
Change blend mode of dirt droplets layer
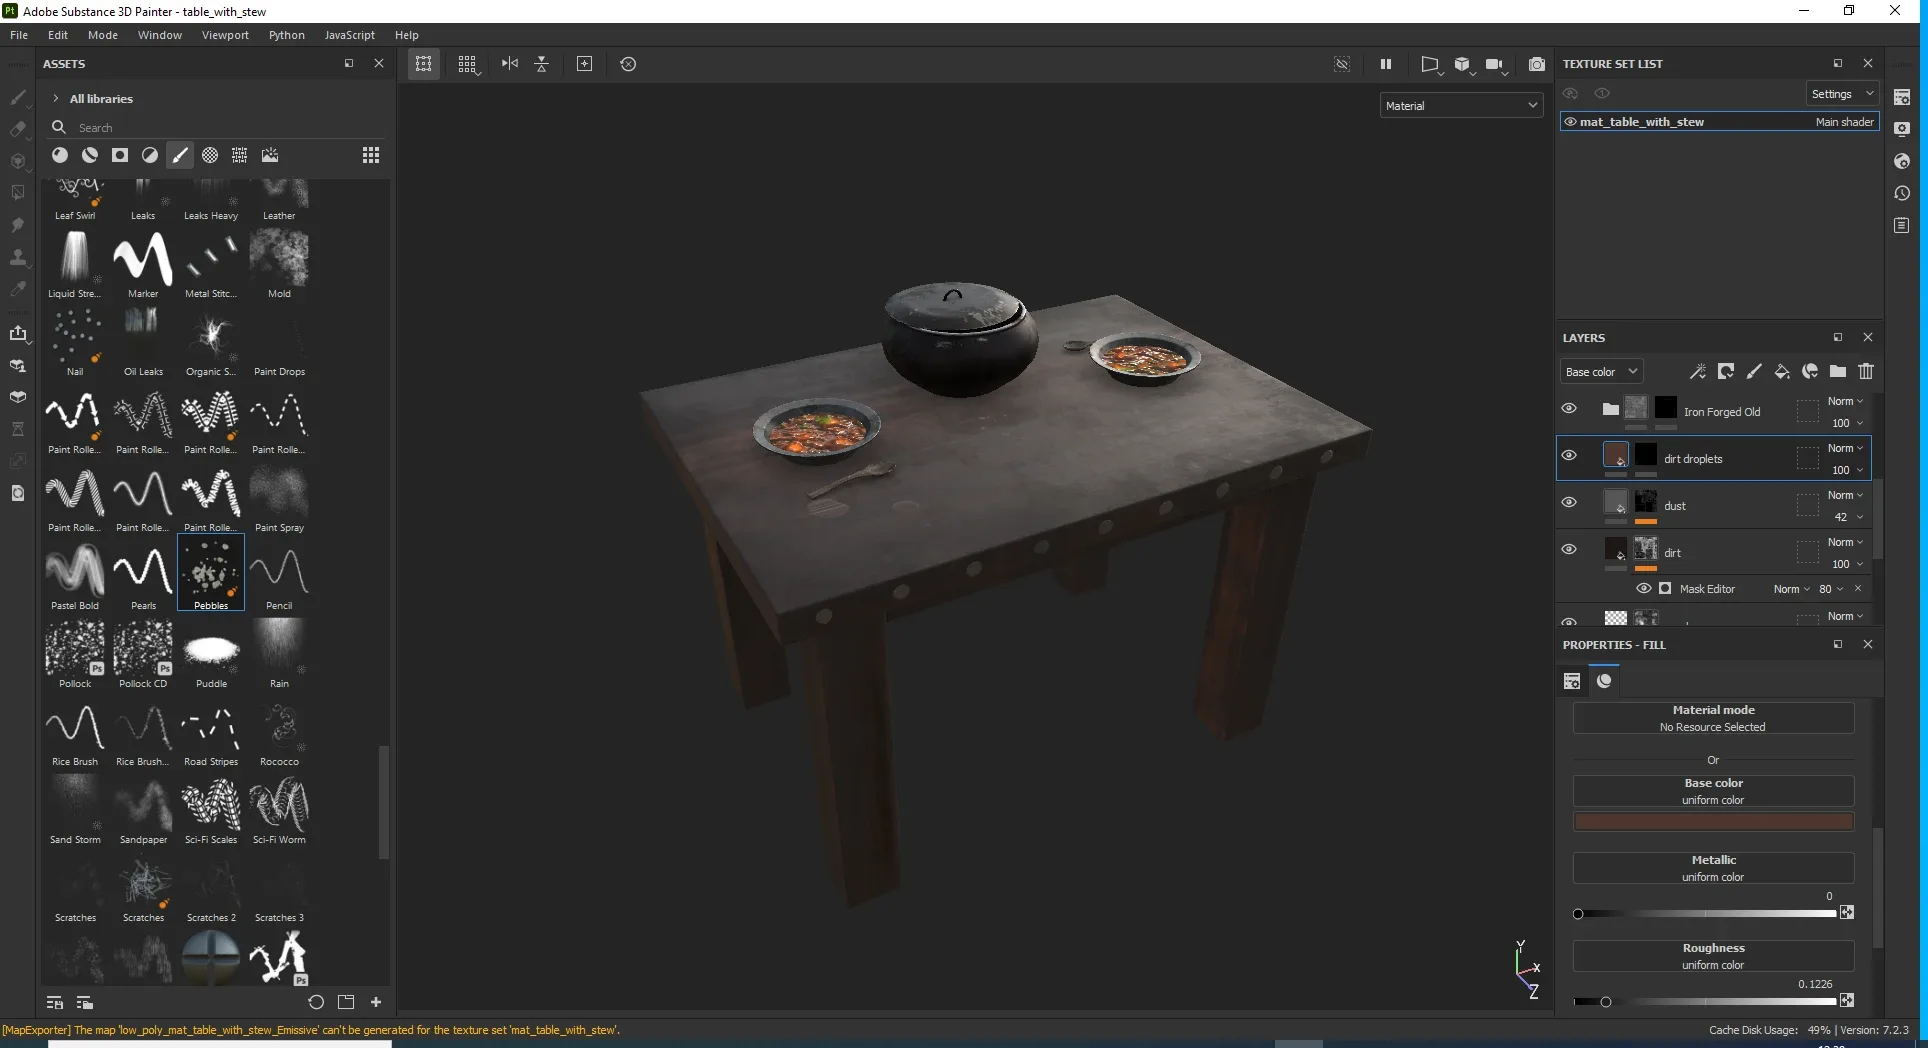[x=1845, y=448]
